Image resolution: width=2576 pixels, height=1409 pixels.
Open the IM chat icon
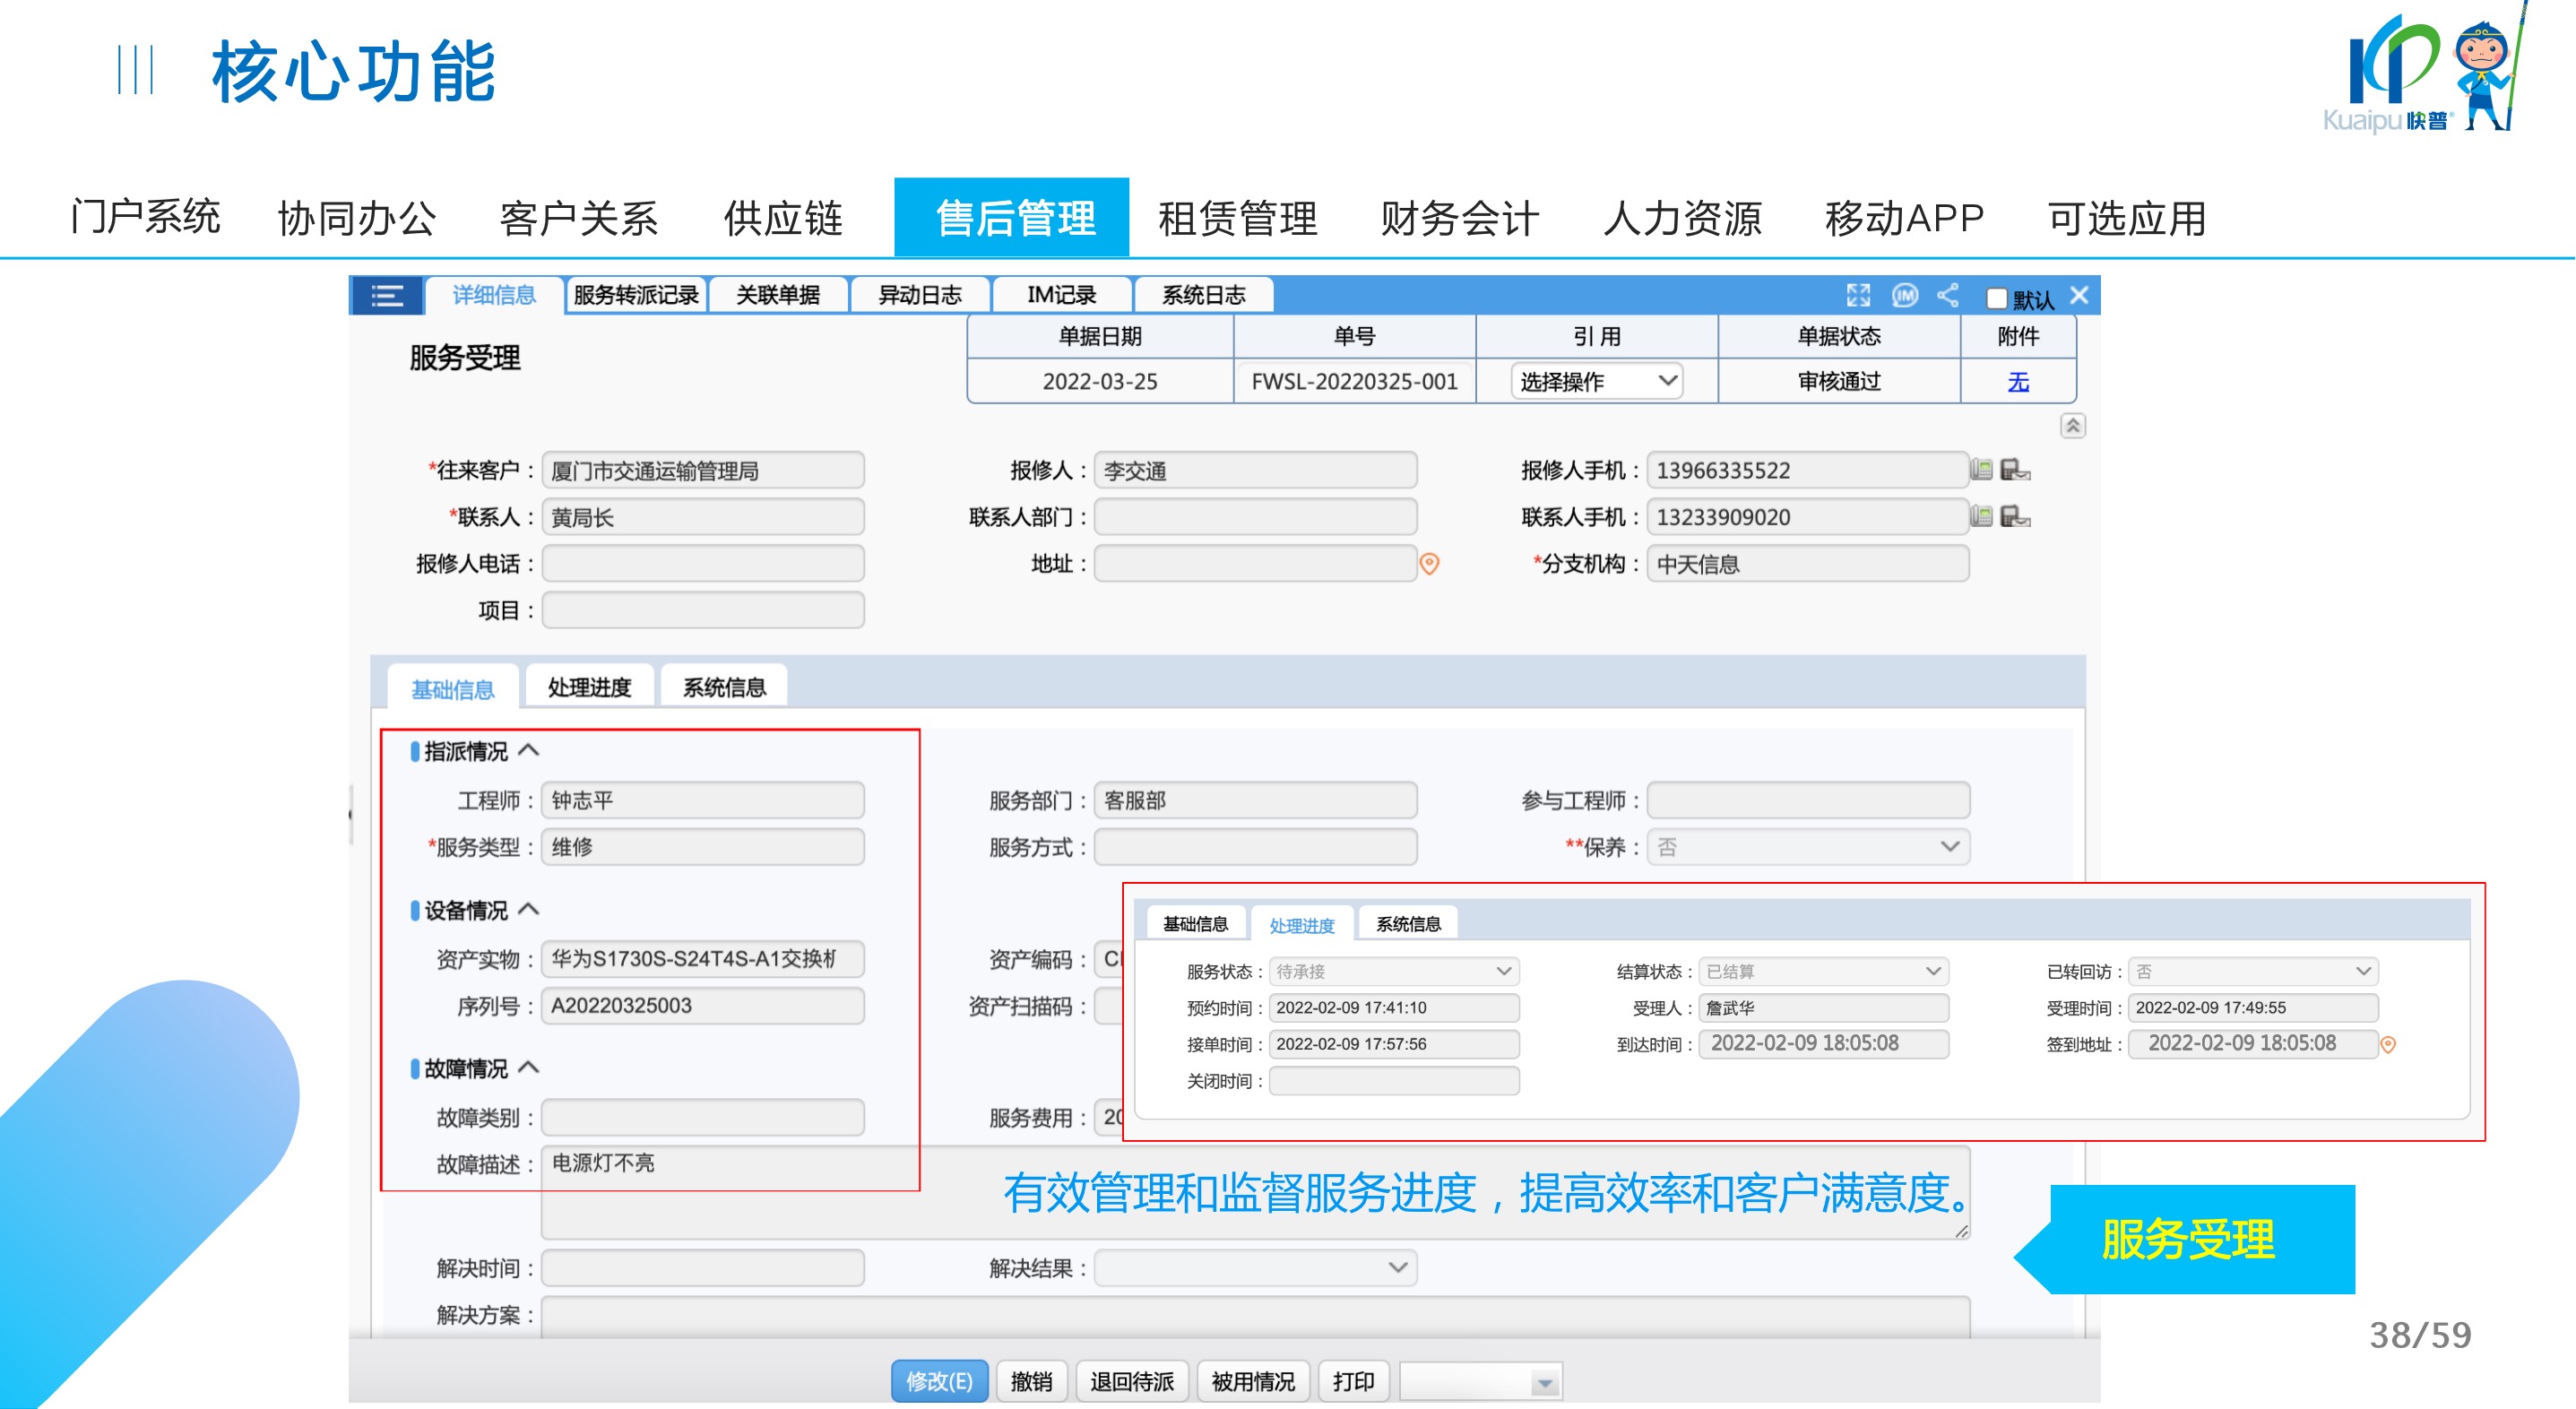click(1905, 295)
